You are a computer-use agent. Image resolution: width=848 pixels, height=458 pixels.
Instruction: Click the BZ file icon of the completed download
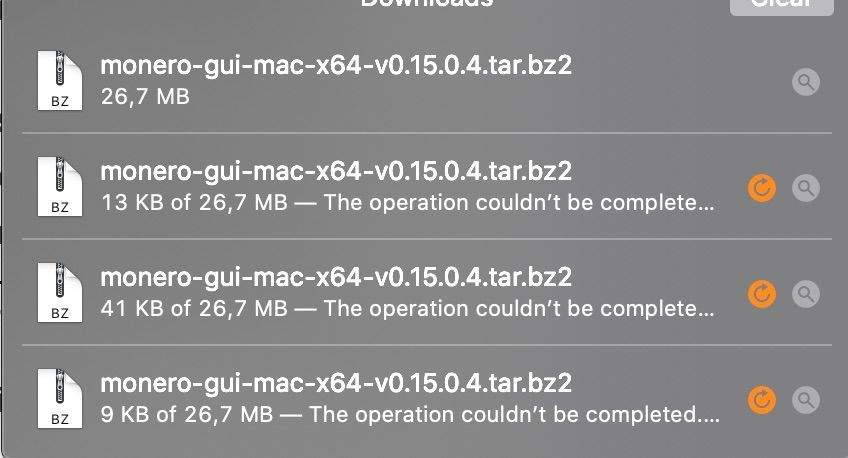(x=59, y=81)
